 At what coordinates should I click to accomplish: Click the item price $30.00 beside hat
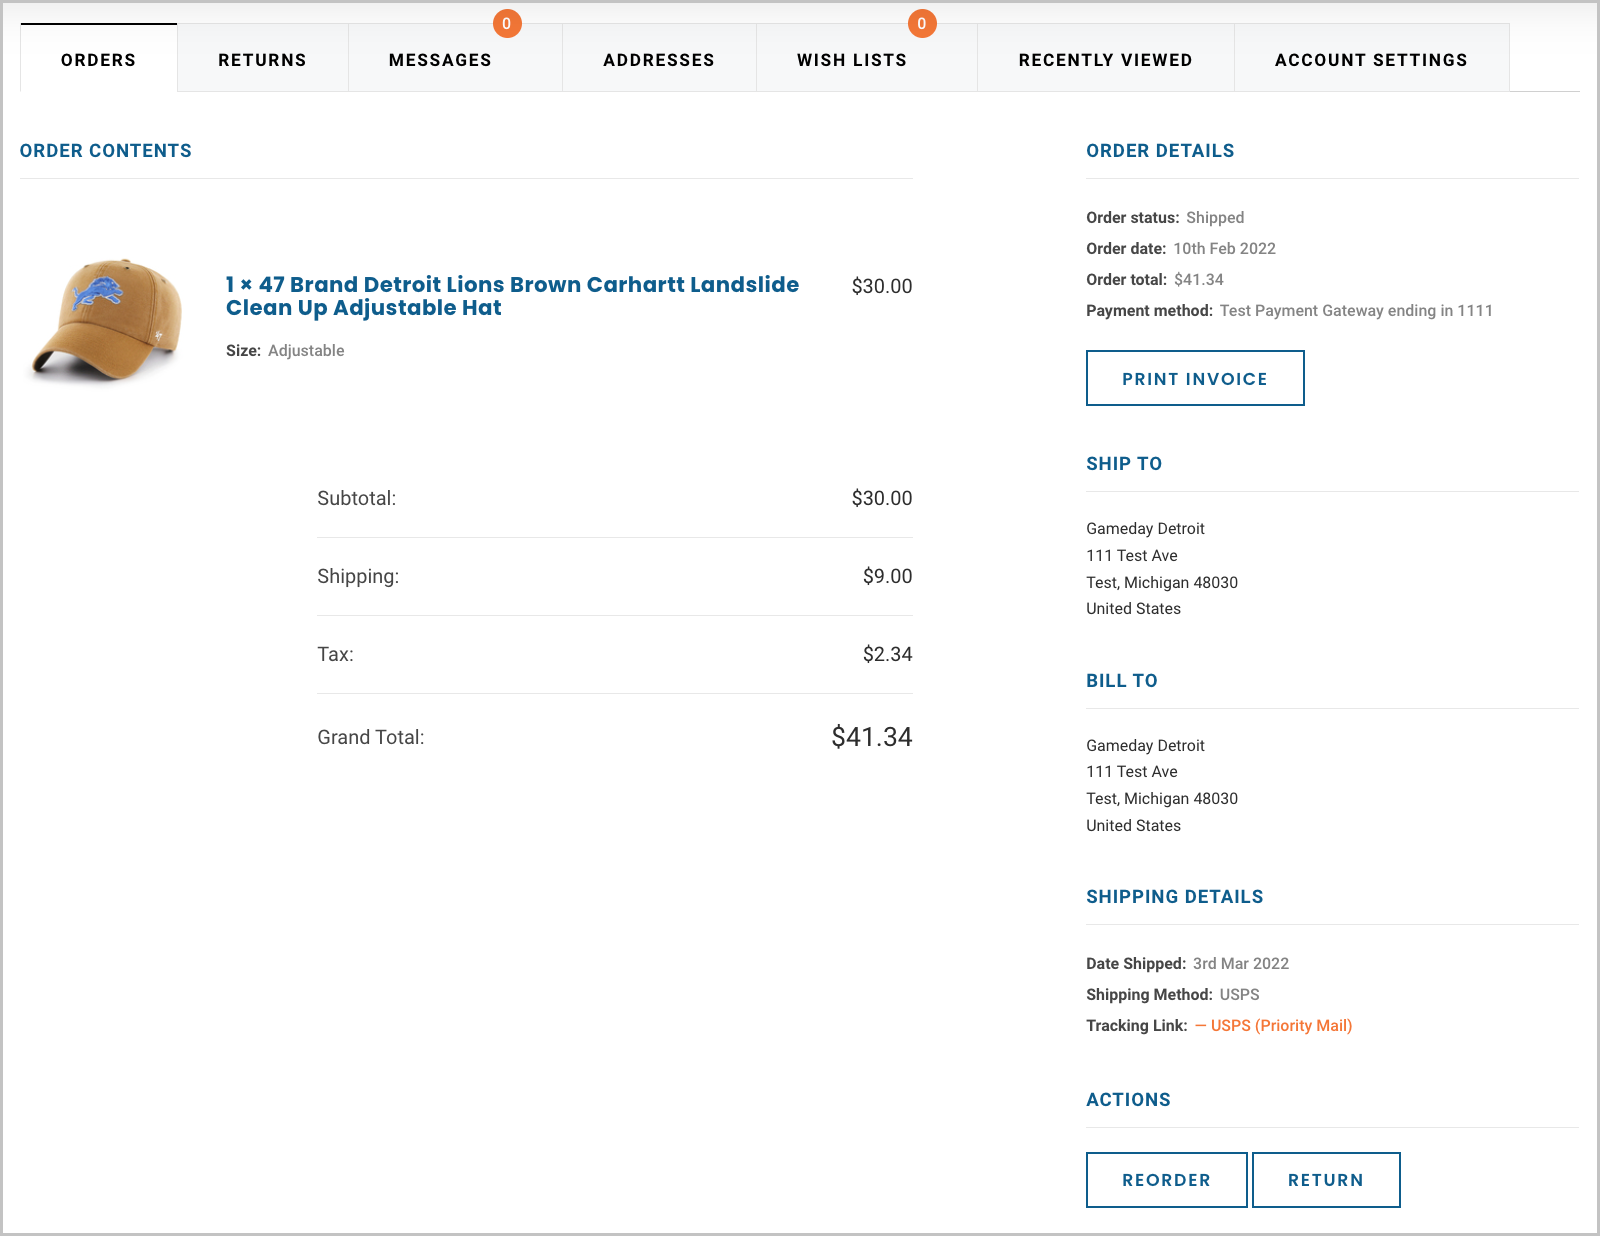pos(882,286)
